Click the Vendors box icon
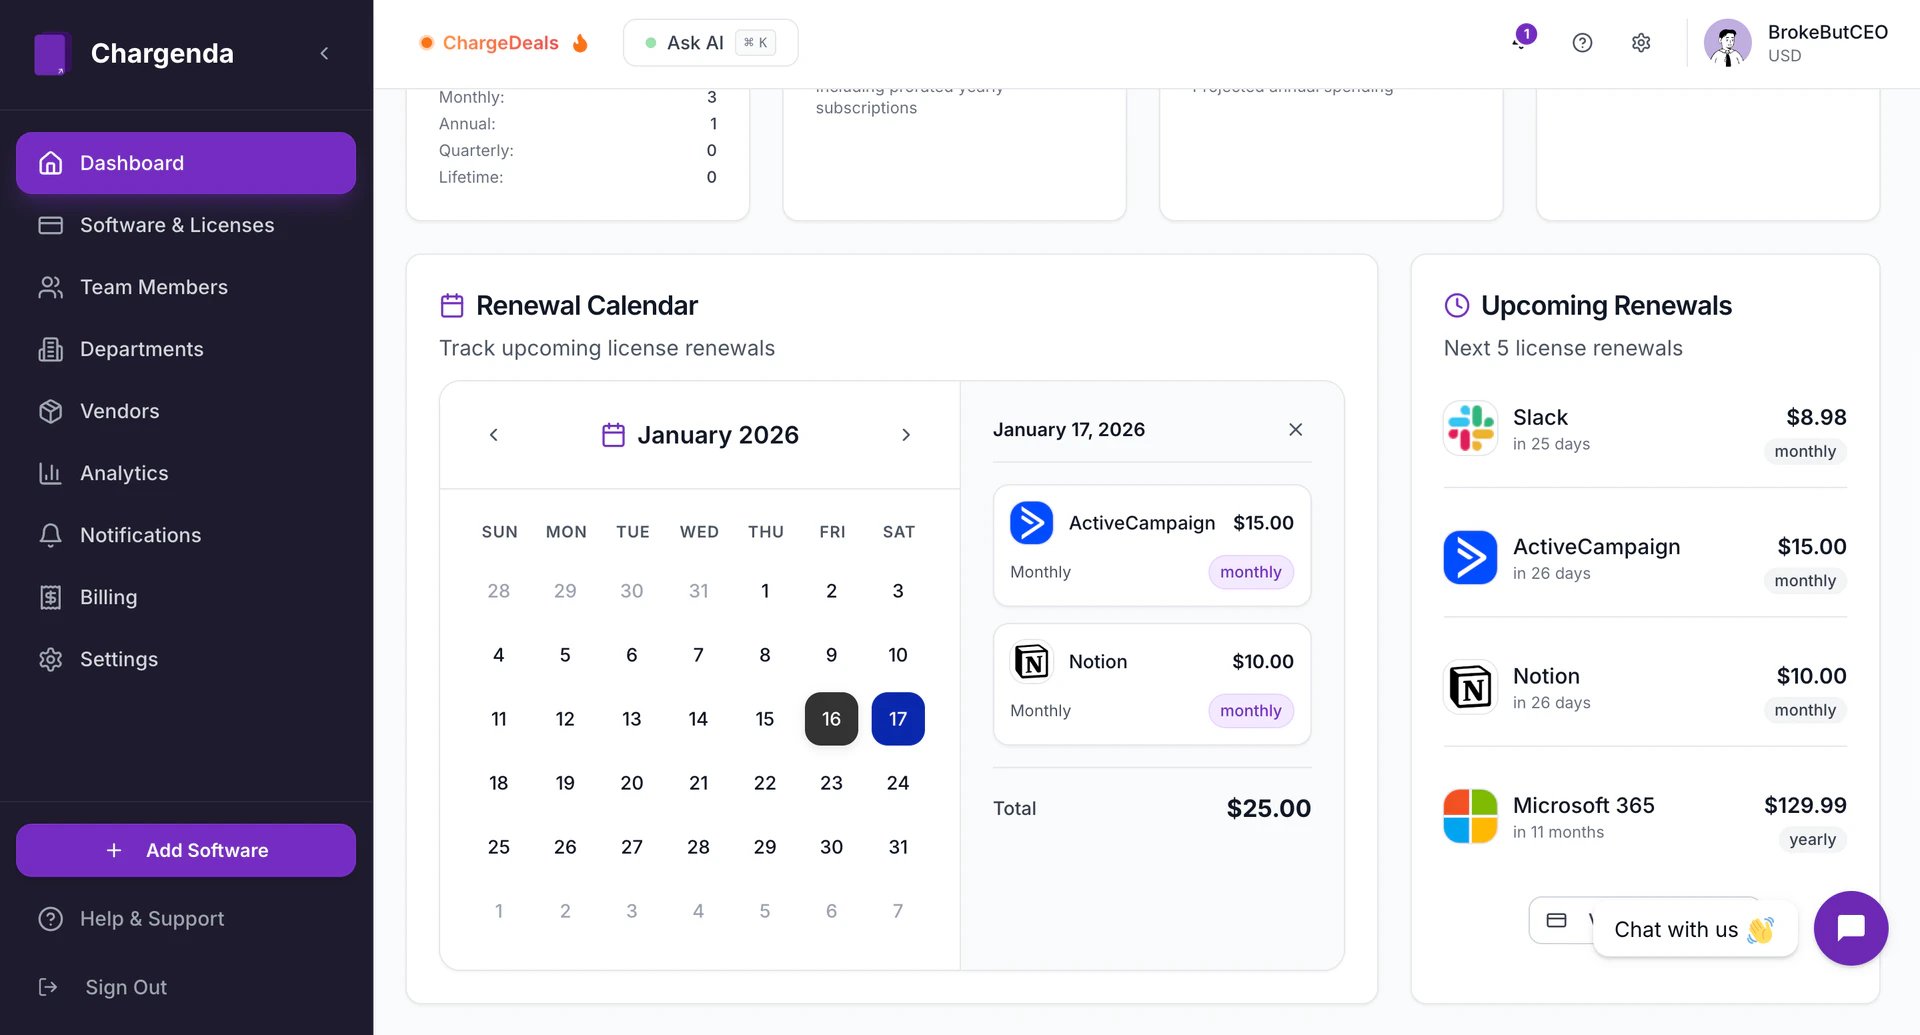The image size is (1920, 1035). click(x=51, y=411)
